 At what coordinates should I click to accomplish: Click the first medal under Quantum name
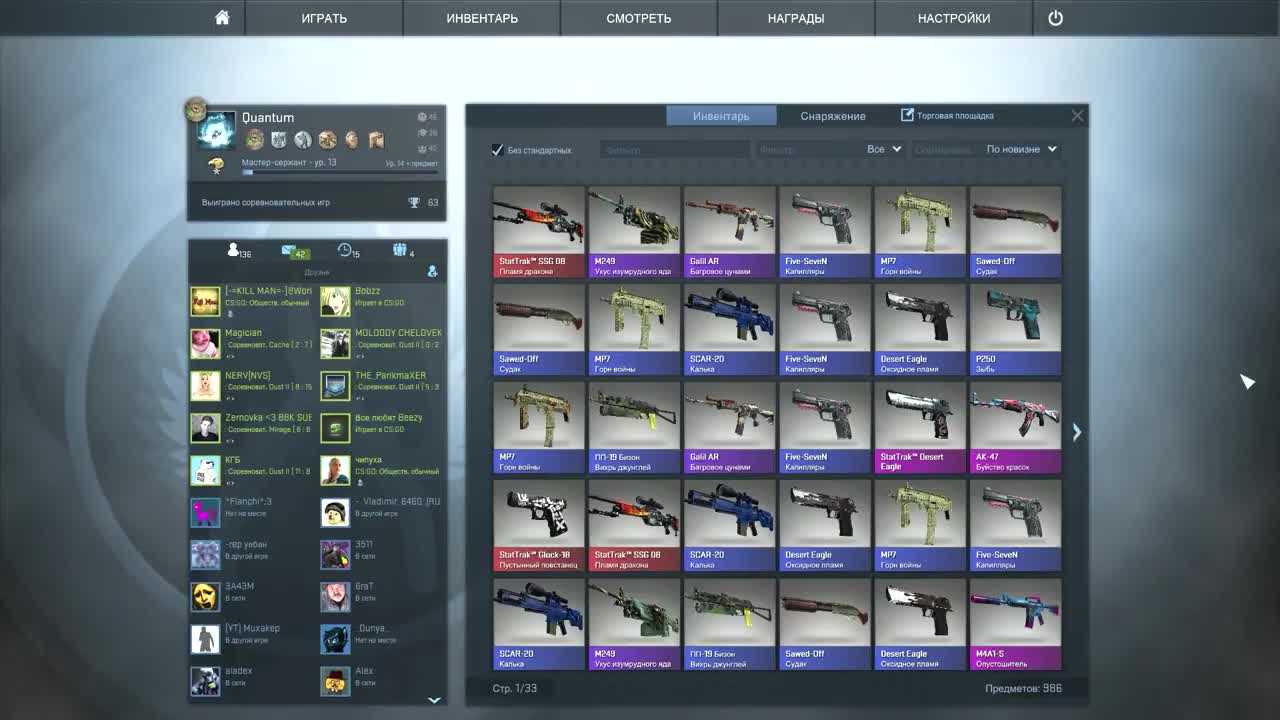pyautogui.click(x=255, y=139)
